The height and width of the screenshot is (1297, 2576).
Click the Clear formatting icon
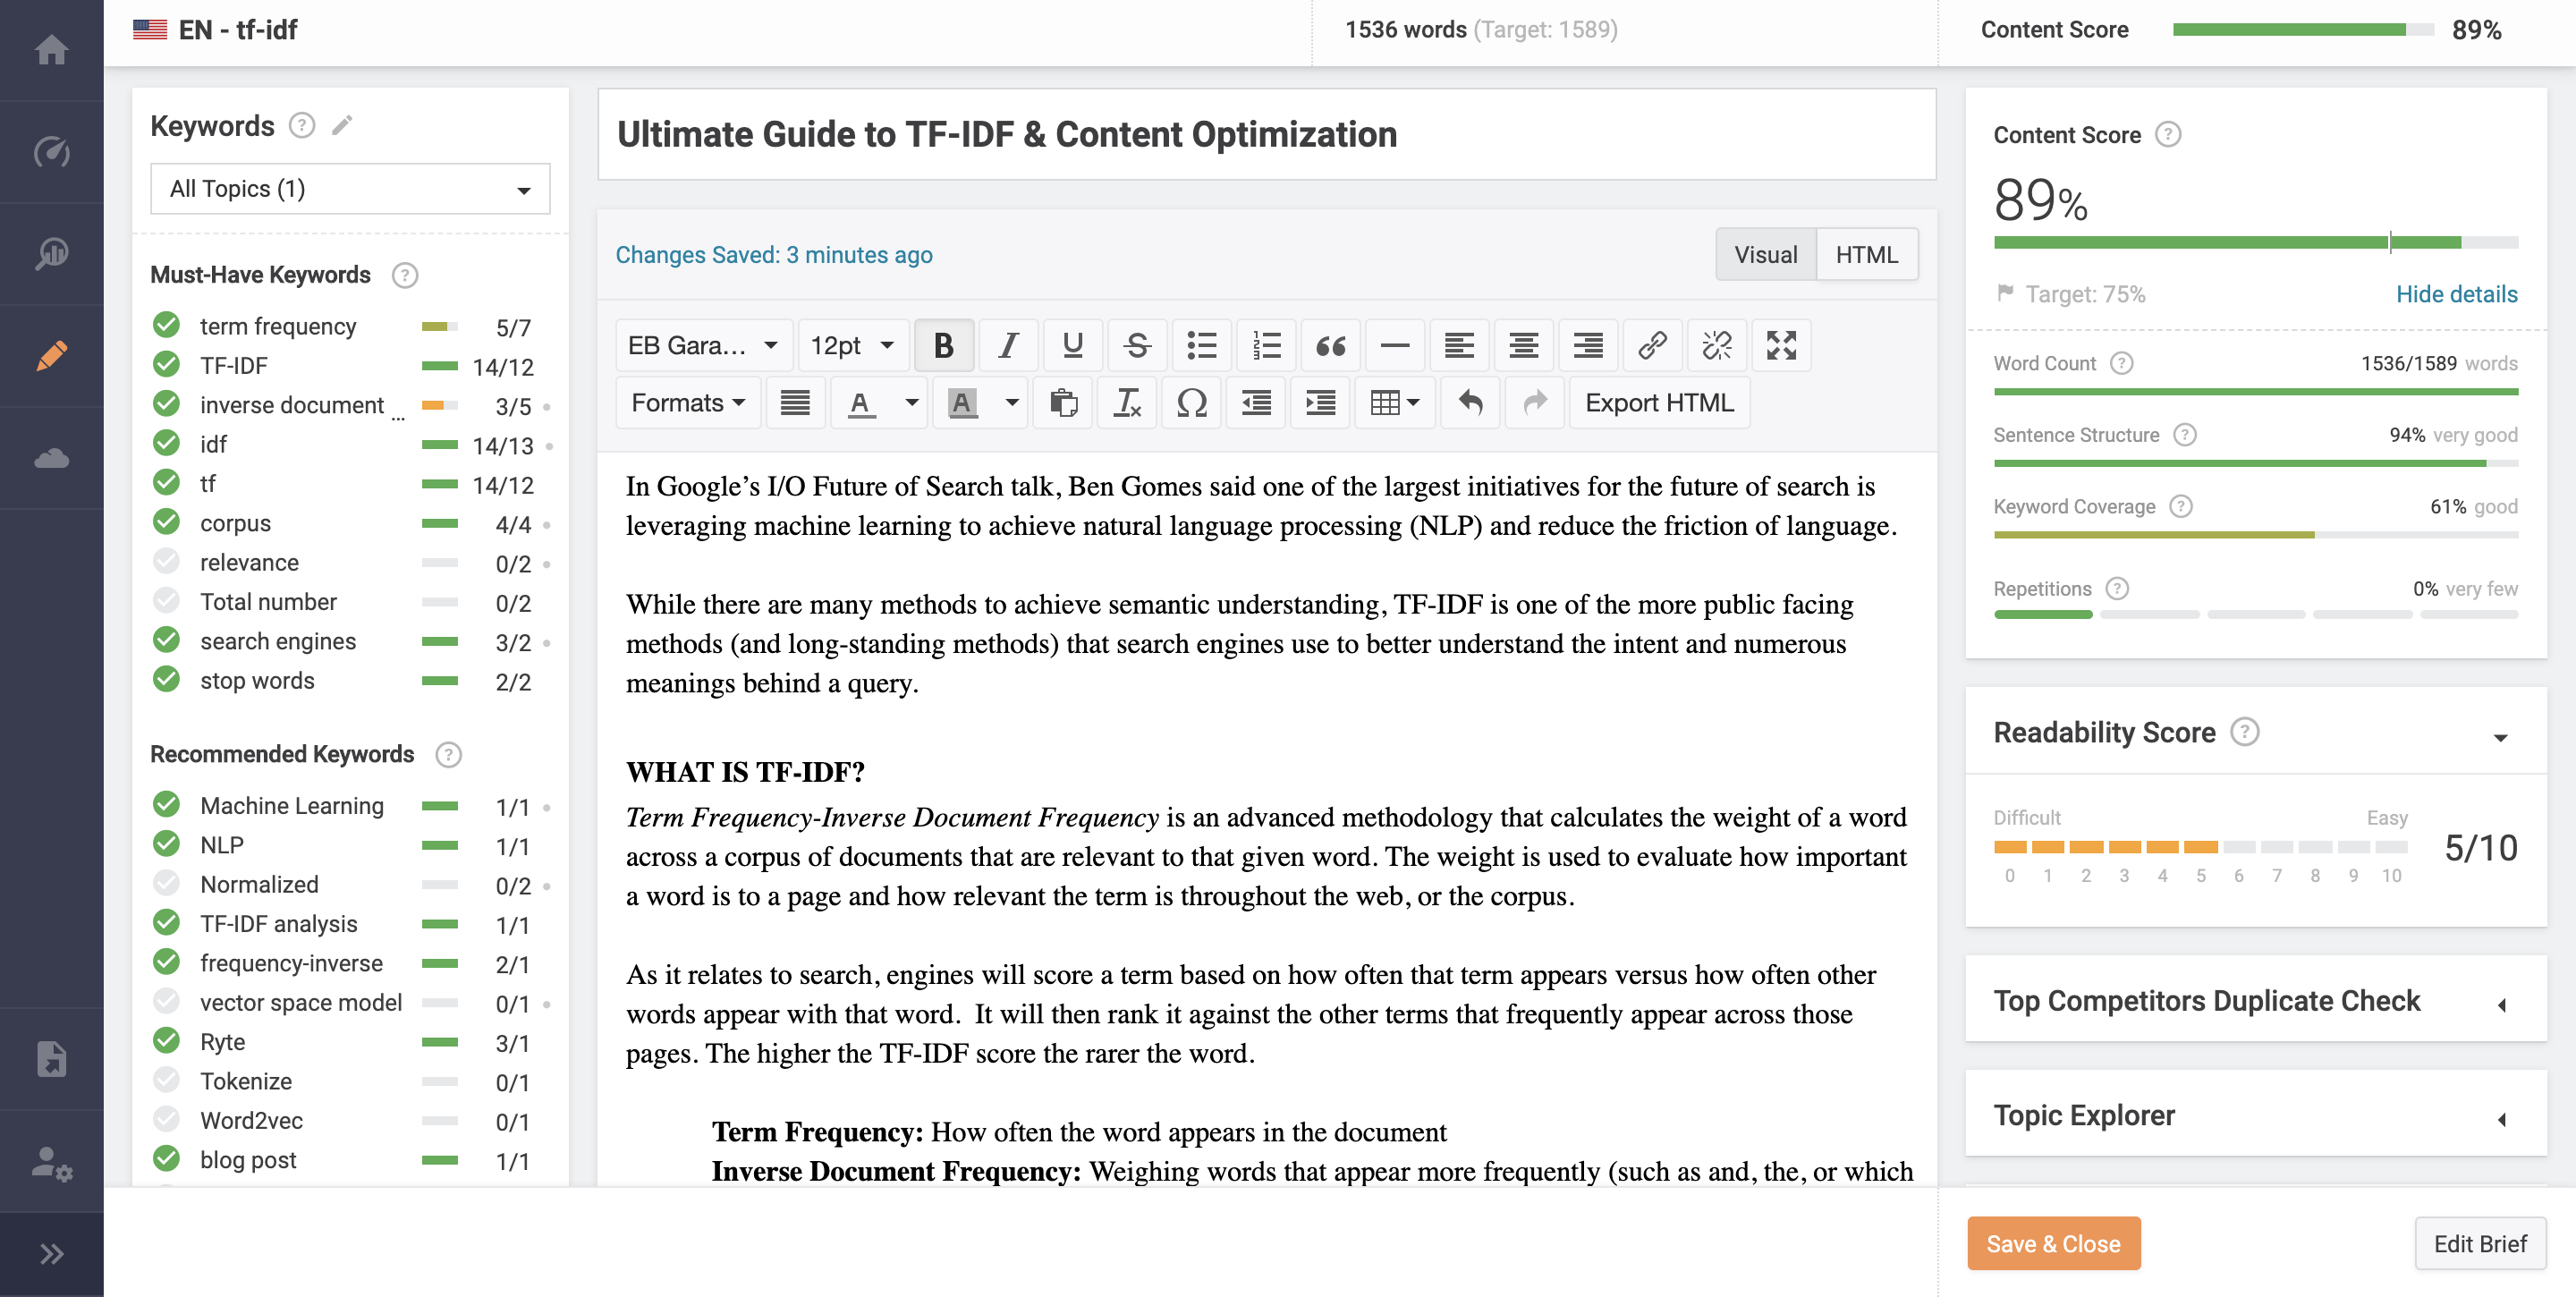(x=1127, y=403)
